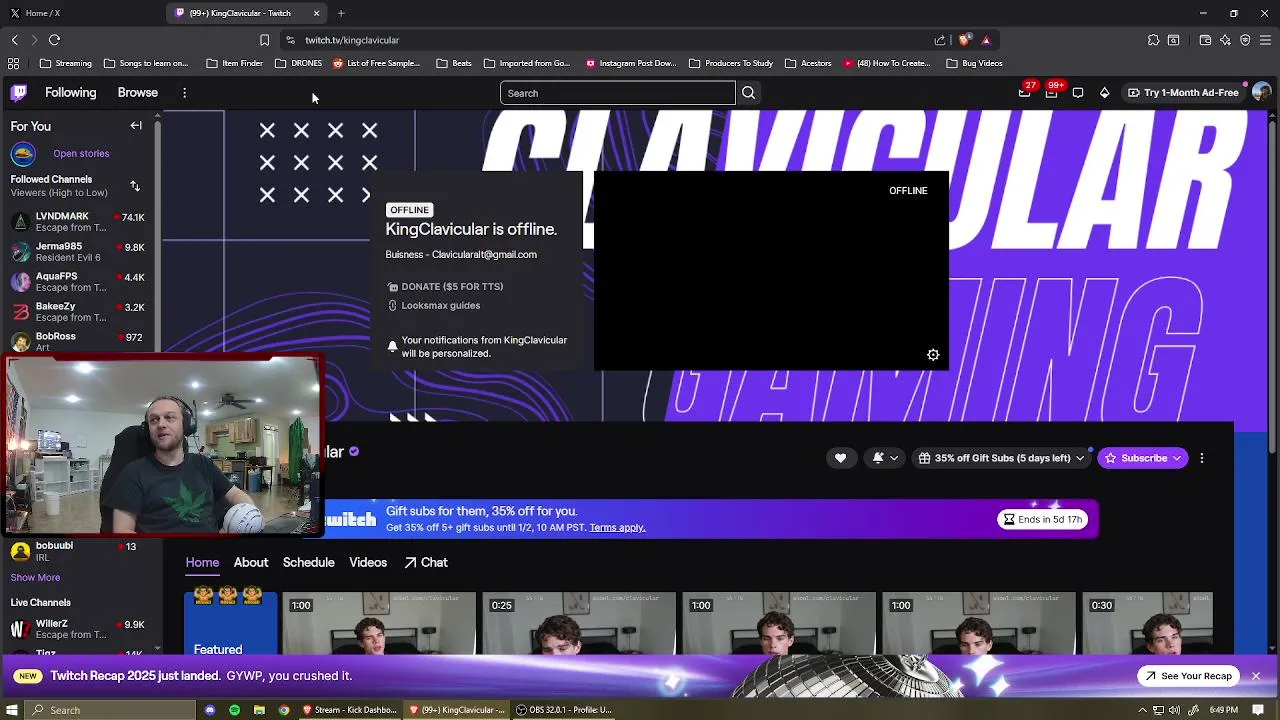Open the Brave Shields lion icon
This screenshot has width=1280, height=720.
964,40
